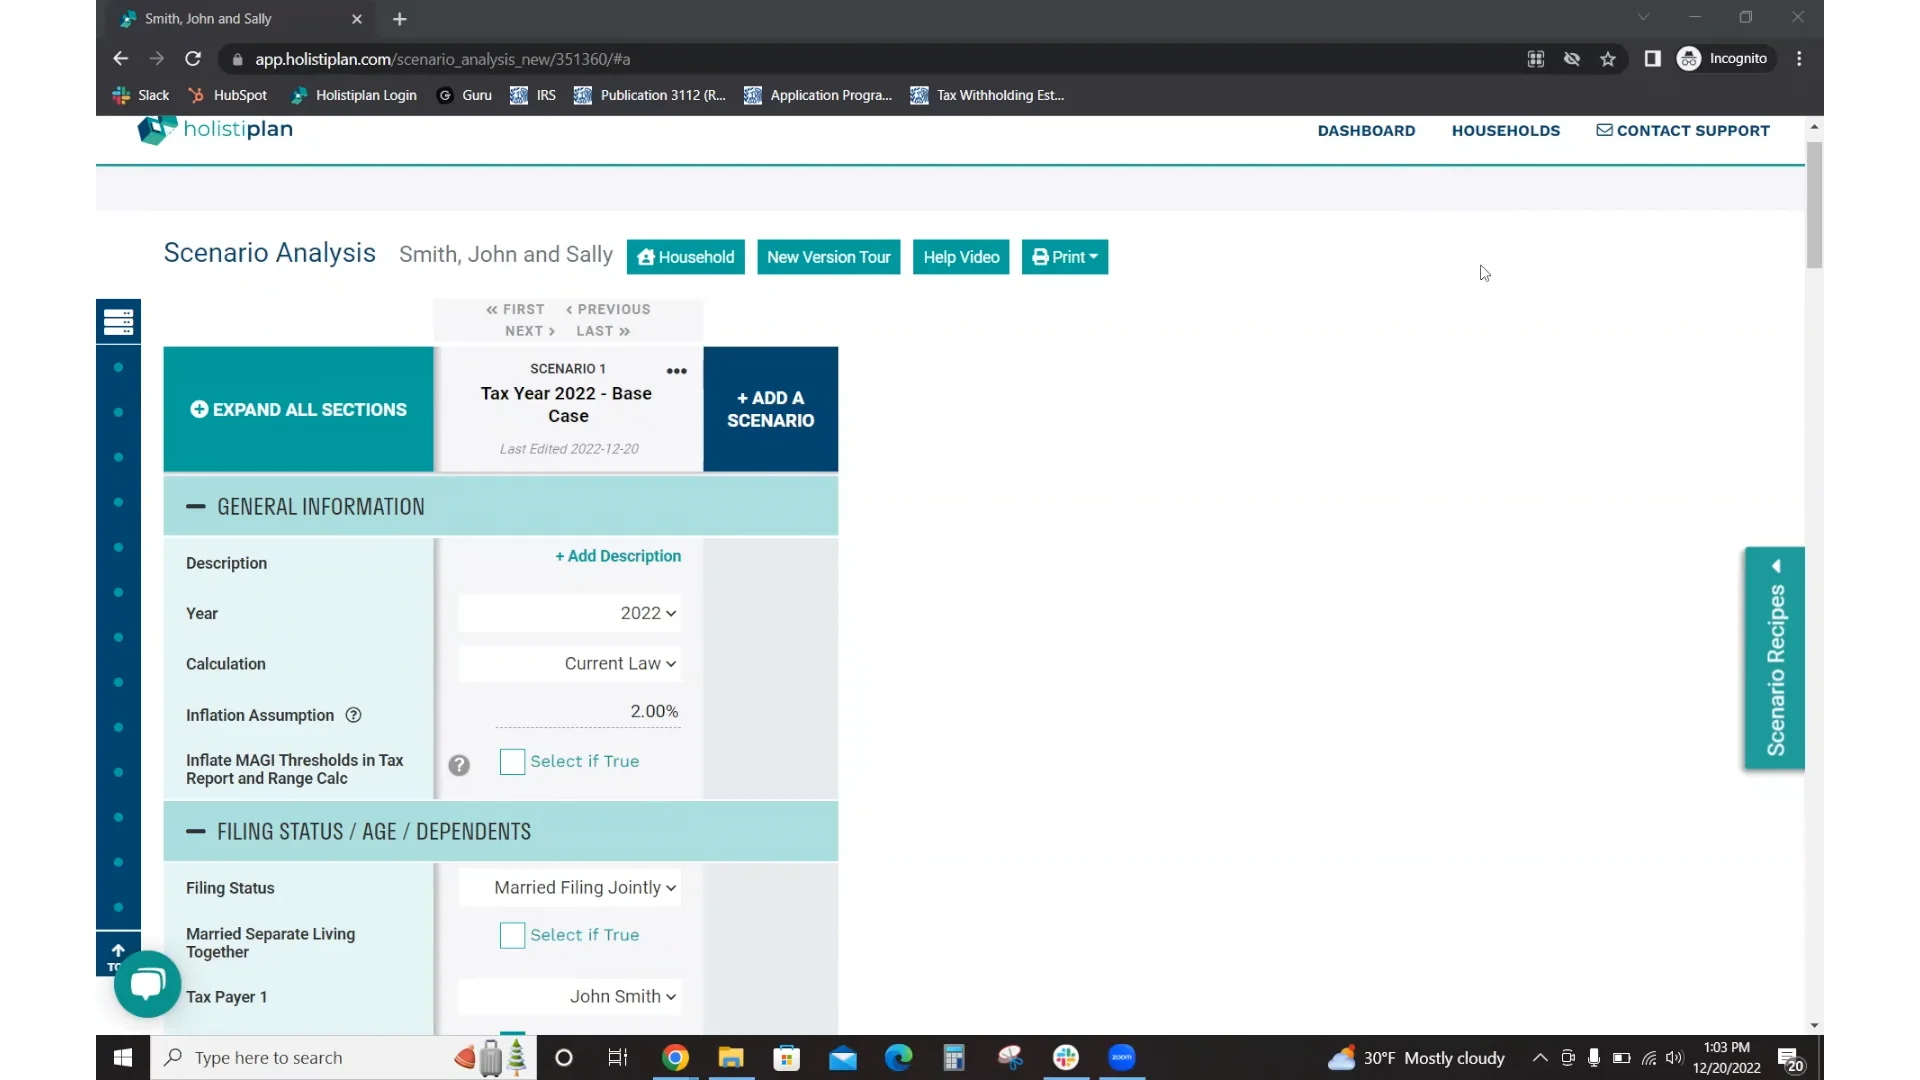Open the live chat bubble

pos(147,984)
